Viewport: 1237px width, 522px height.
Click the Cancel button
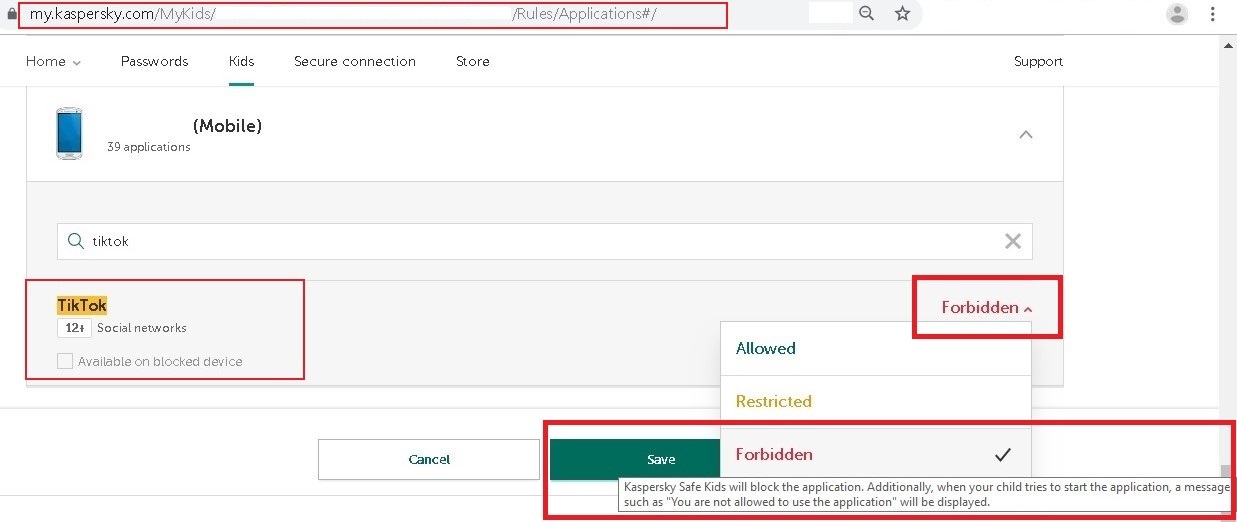point(429,459)
